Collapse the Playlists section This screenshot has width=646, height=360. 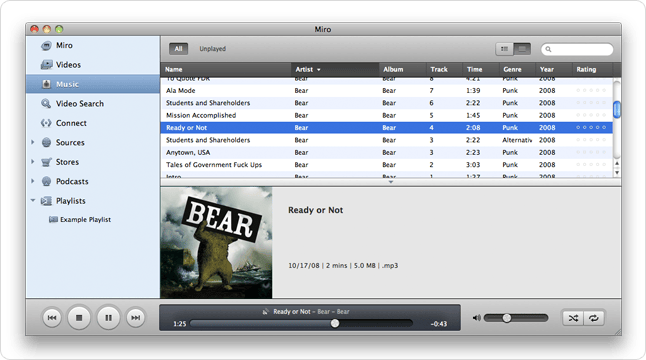point(33,201)
